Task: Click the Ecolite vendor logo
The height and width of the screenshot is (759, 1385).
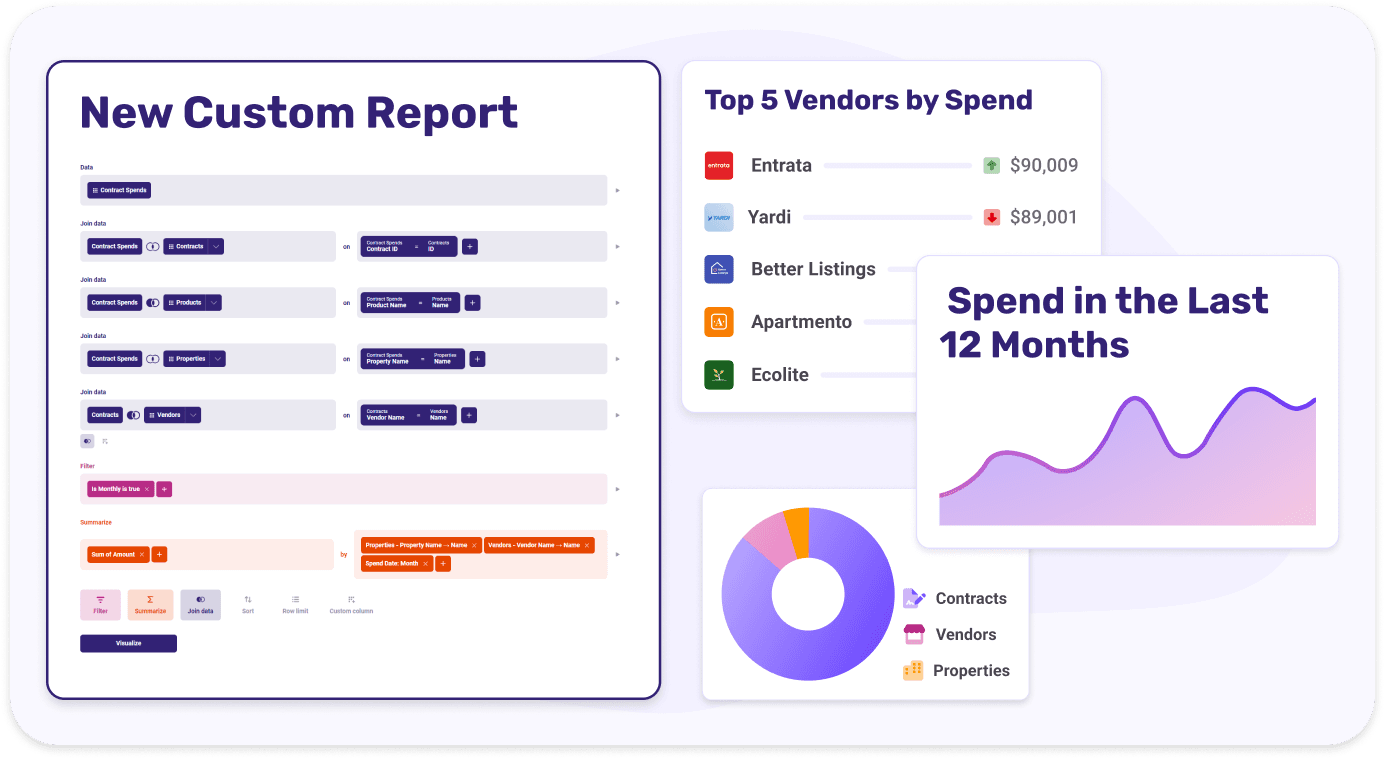Action: (x=719, y=375)
